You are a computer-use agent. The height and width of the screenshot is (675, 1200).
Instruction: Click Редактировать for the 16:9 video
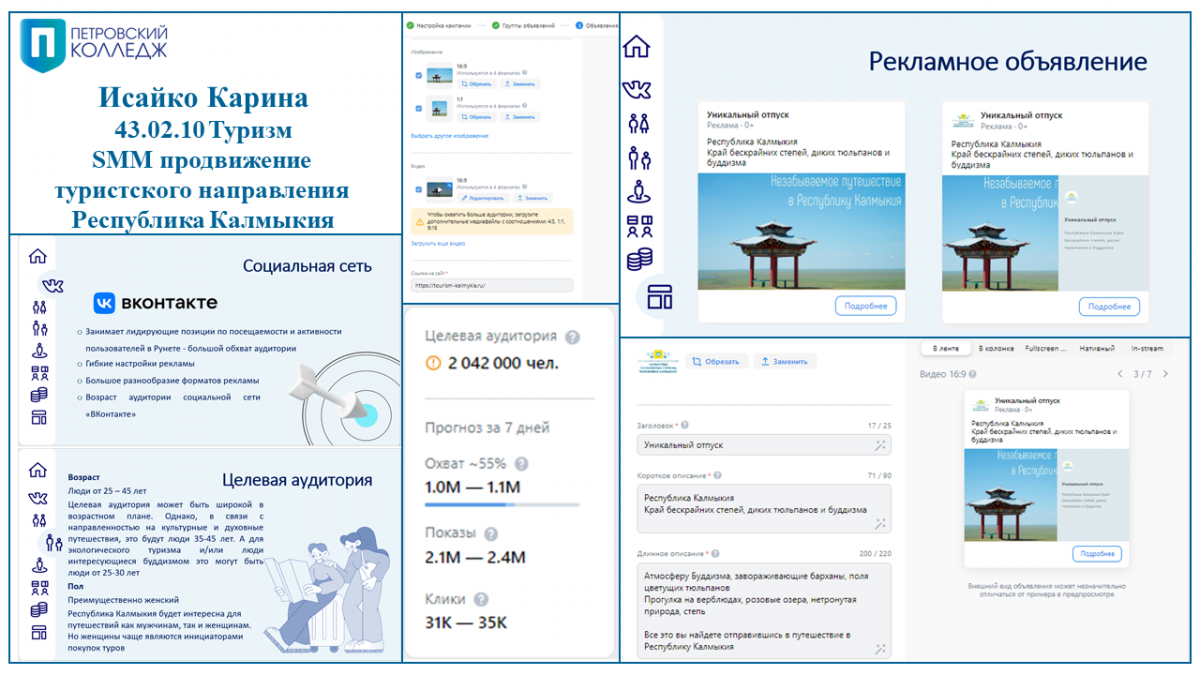pyautogui.click(x=485, y=198)
